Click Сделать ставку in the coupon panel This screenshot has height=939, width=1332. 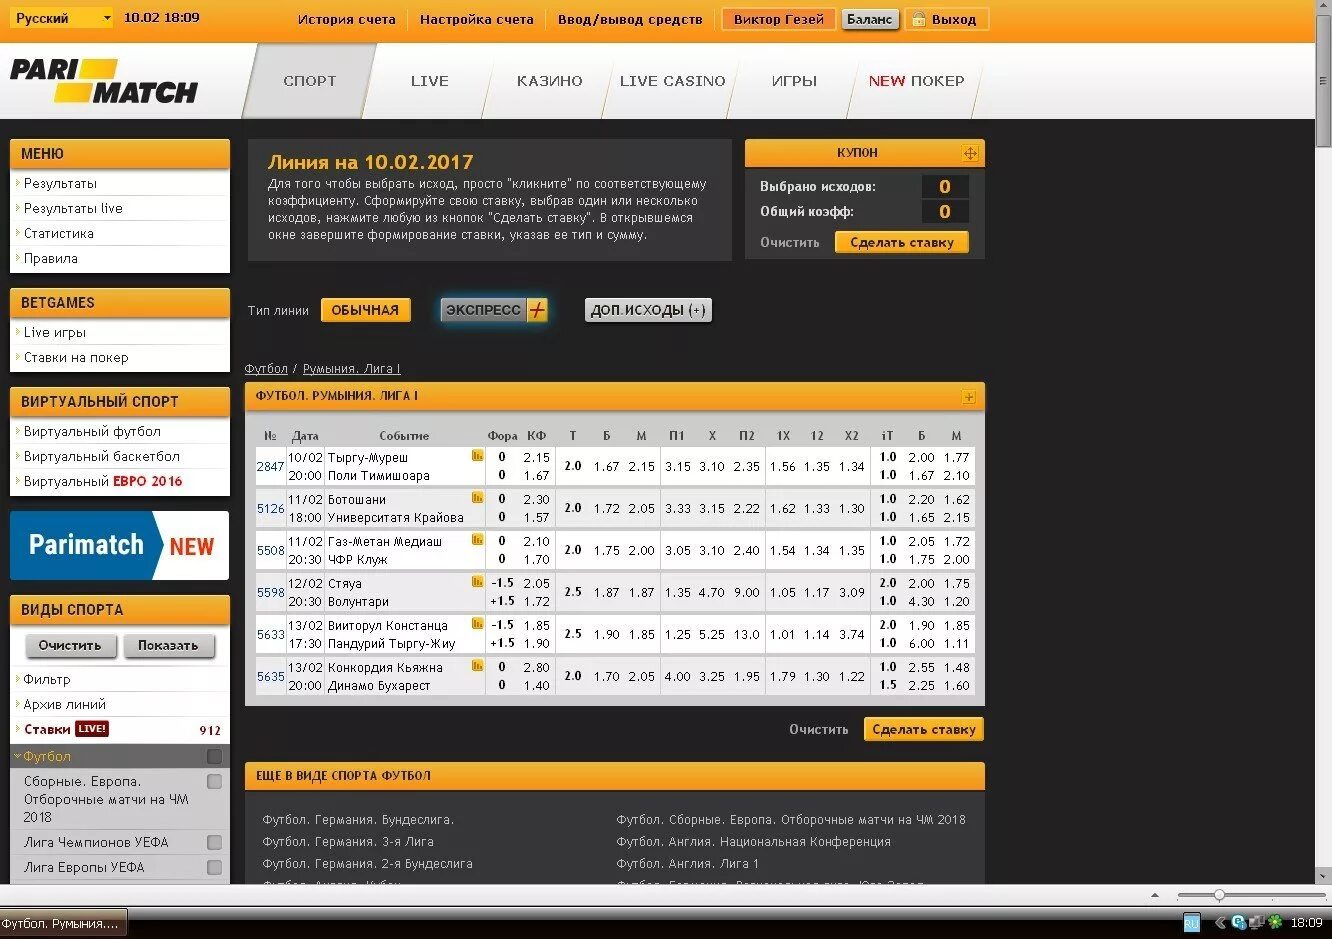[902, 242]
